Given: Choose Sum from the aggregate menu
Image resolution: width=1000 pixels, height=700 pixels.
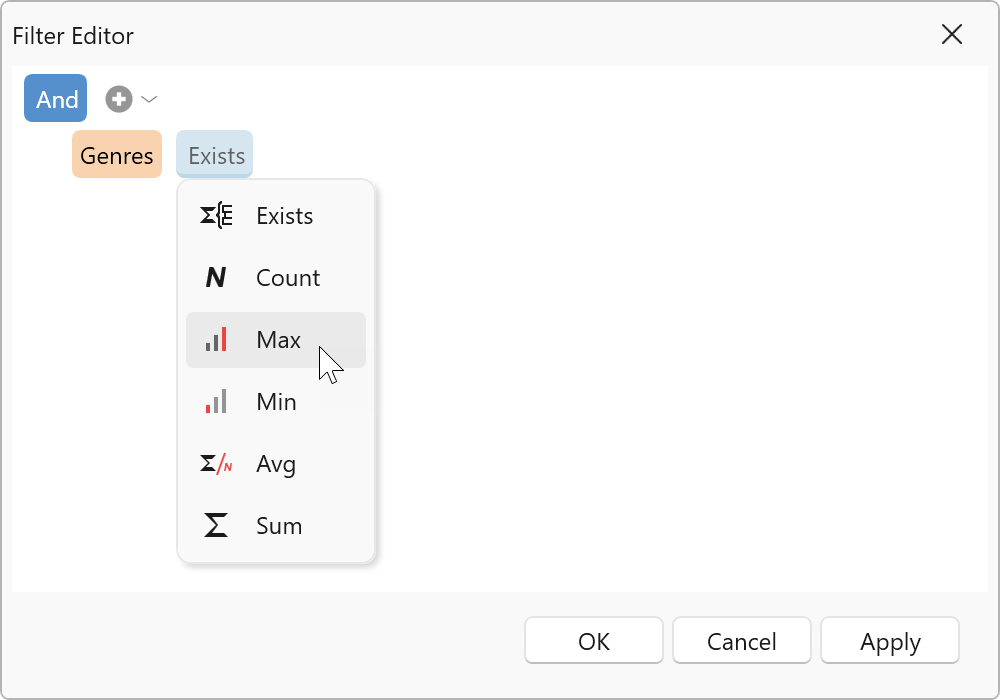Looking at the screenshot, I should [x=279, y=526].
